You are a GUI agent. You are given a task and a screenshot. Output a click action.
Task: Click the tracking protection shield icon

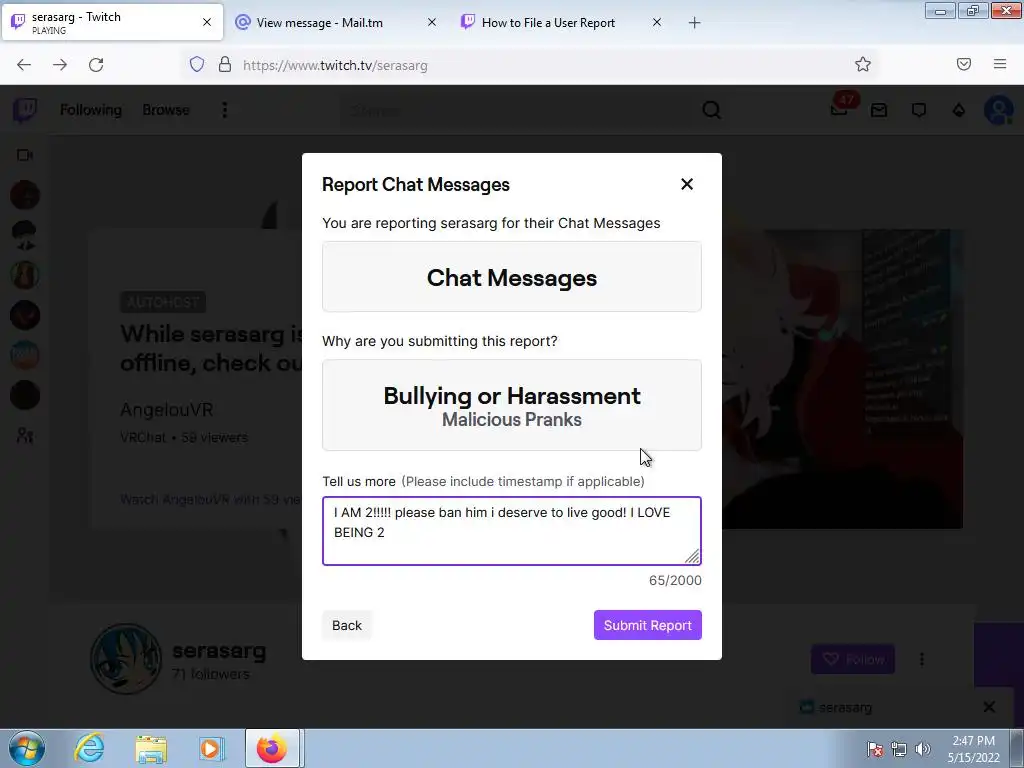pyautogui.click(x=197, y=64)
